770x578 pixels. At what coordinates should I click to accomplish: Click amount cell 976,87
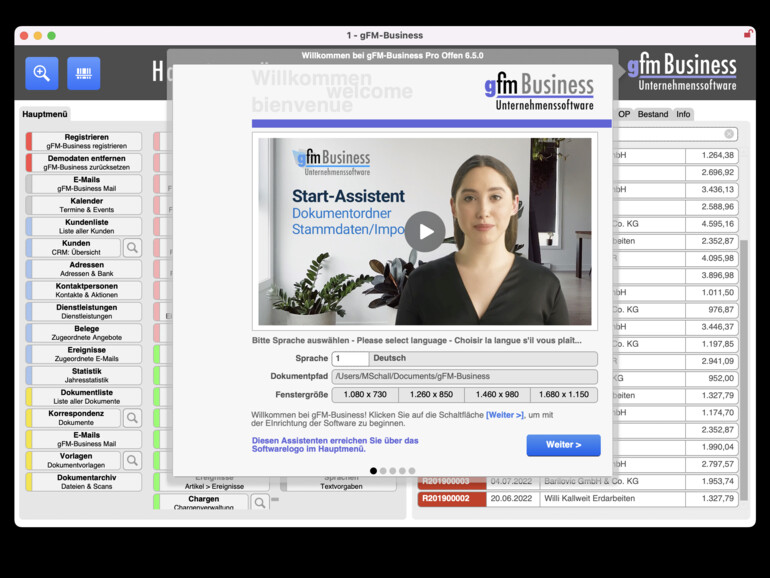click(712, 310)
